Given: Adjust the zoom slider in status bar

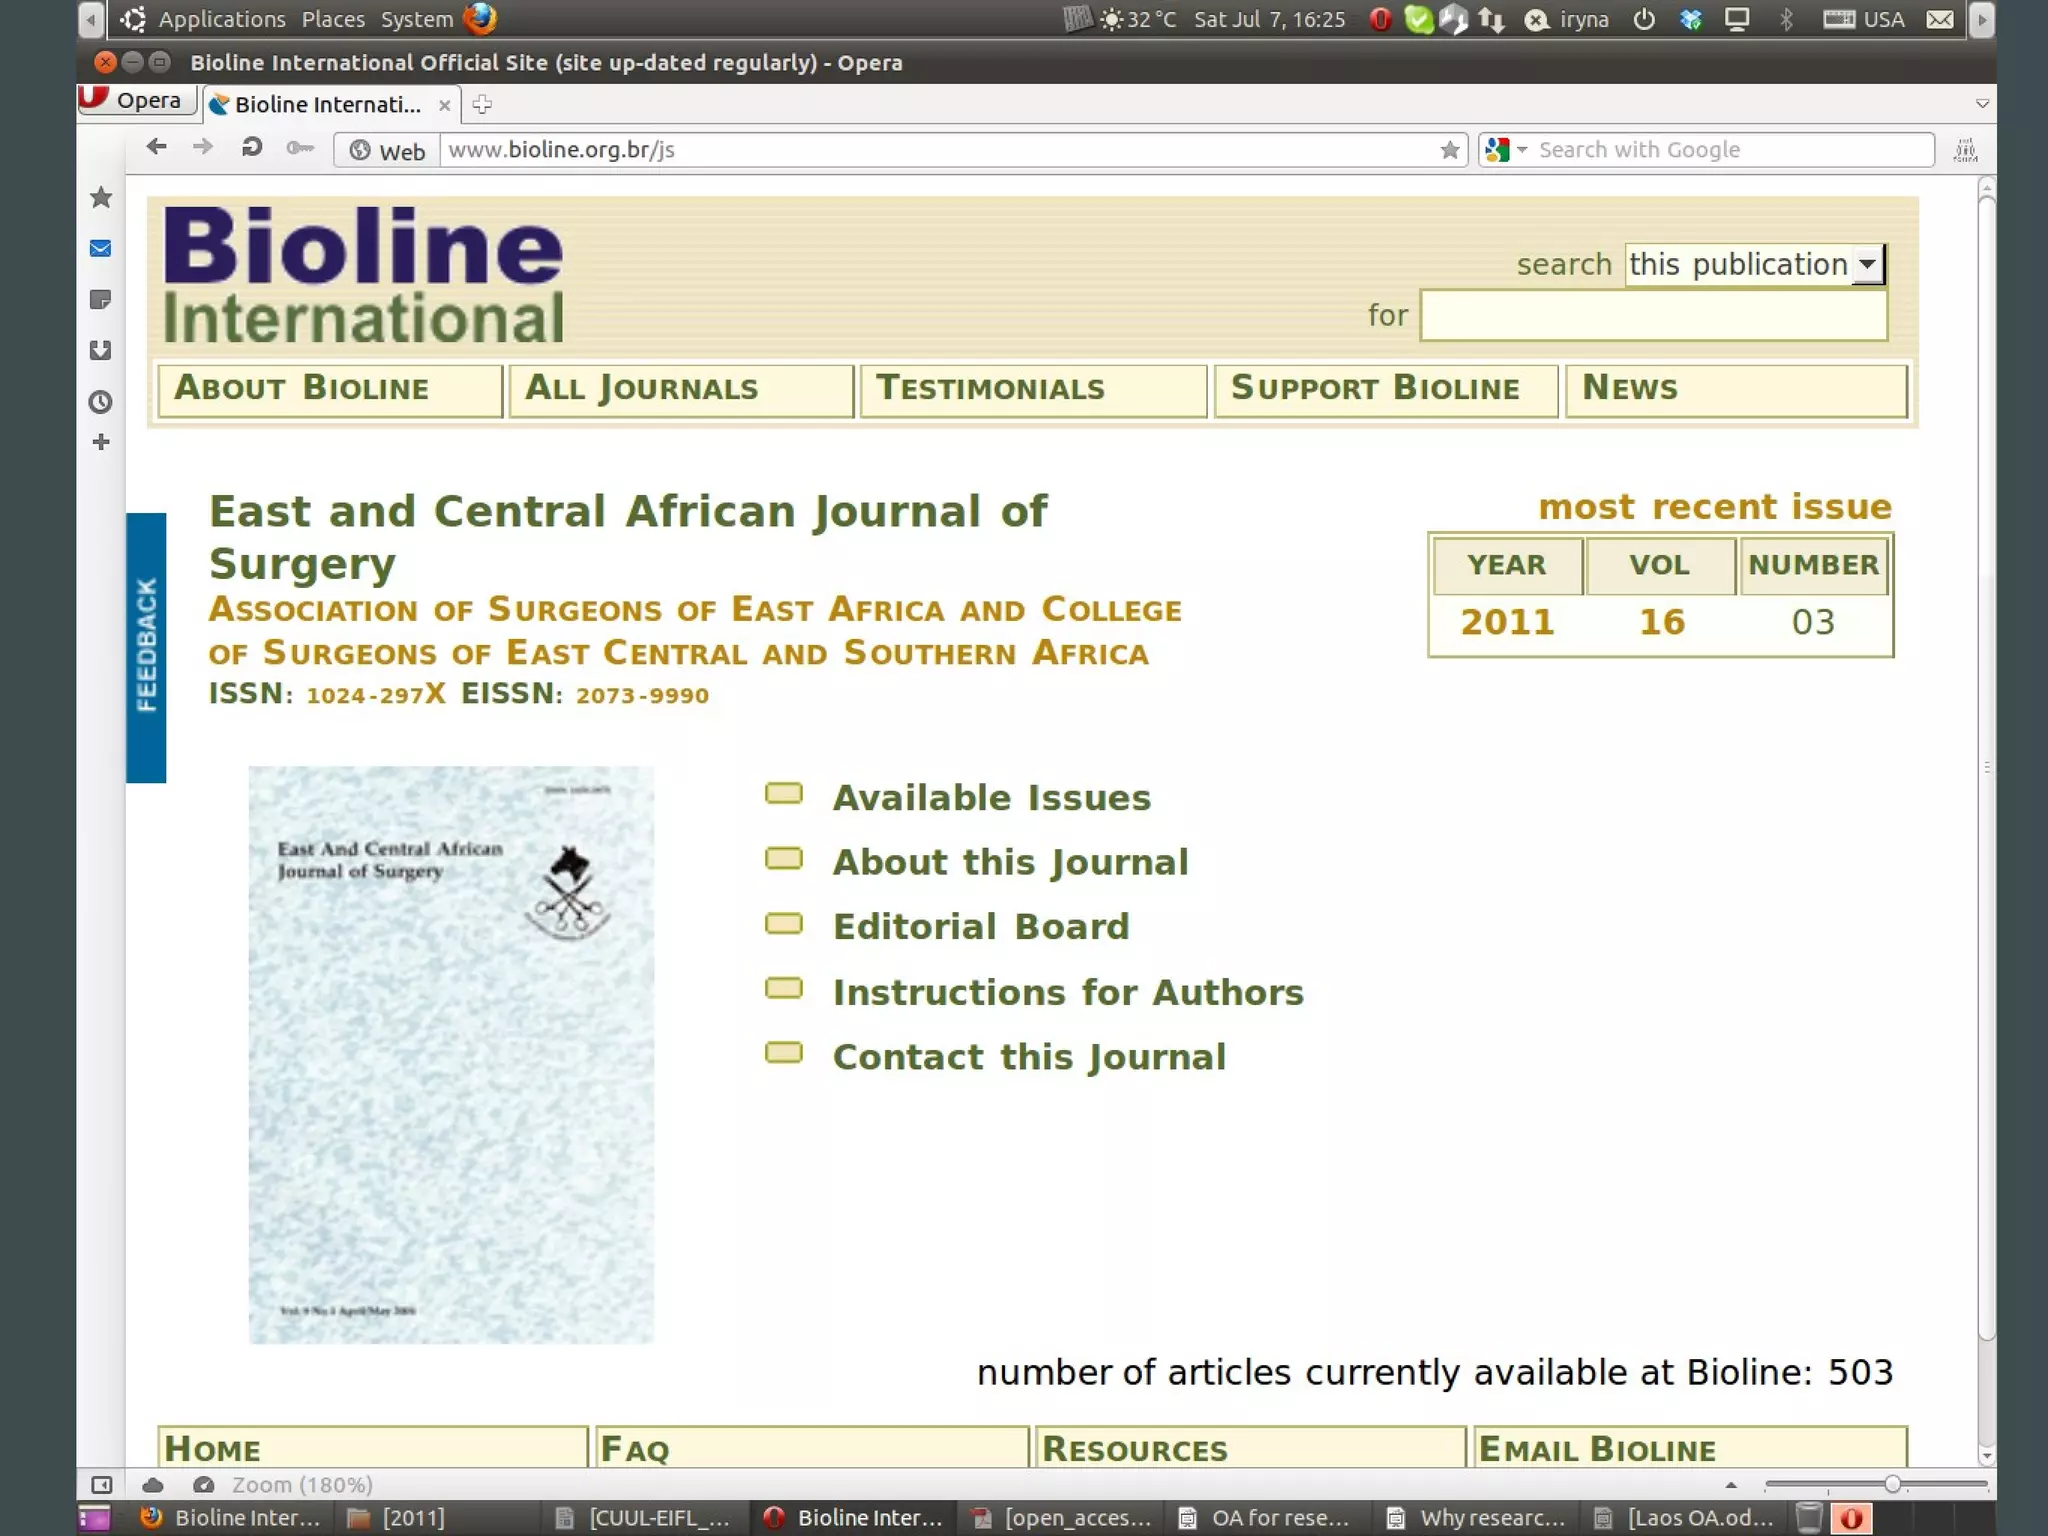Looking at the screenshot, I should point(1892,1485).
